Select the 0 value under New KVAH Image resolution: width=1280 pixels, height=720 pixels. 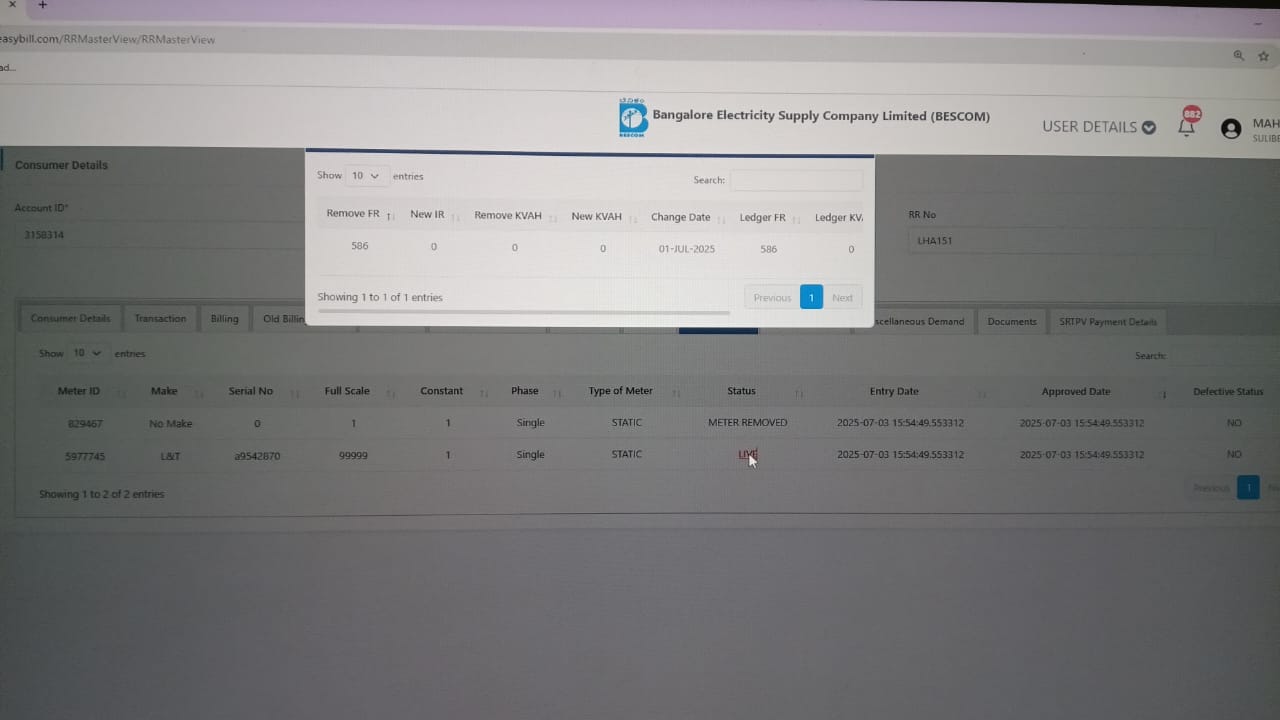pyautogui.click(x=602, y=249)
